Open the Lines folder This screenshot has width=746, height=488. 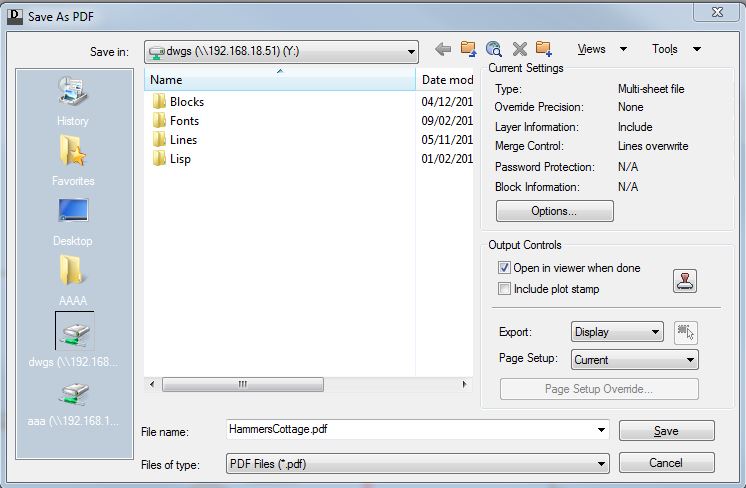pos(175,140)
